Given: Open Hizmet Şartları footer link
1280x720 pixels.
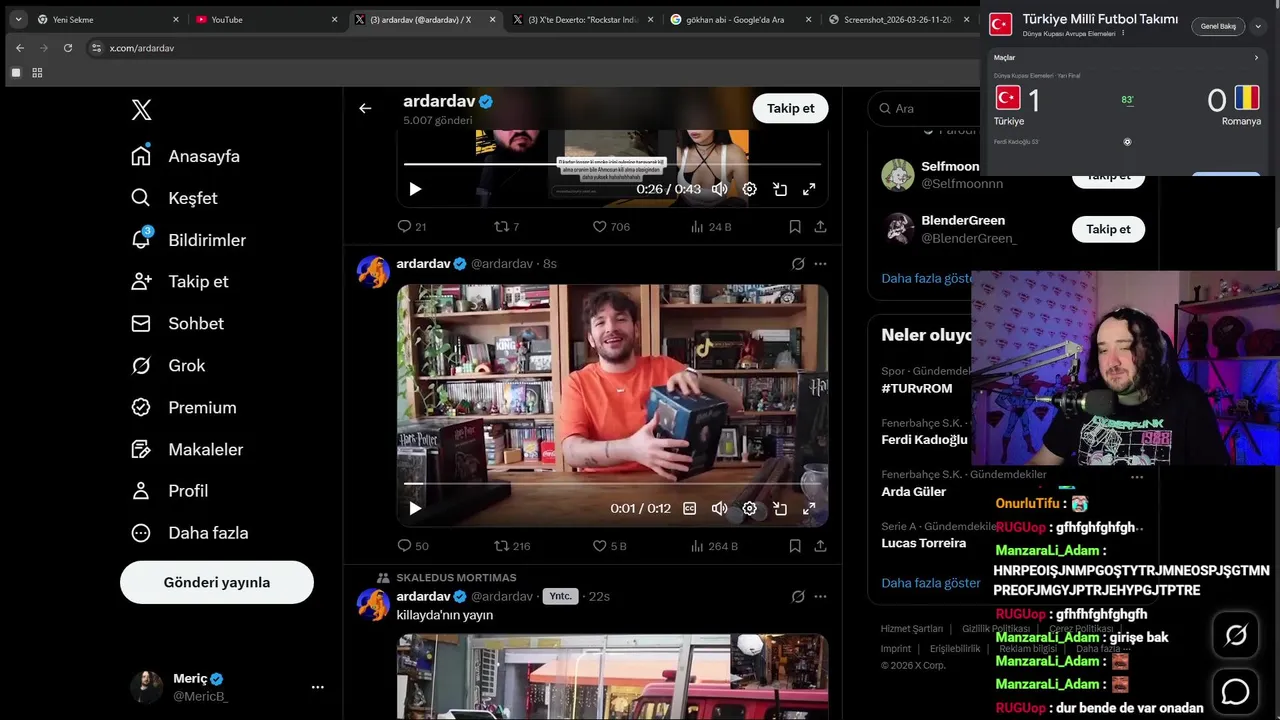Looking at the screenshot, I should (x=912, y=629).
